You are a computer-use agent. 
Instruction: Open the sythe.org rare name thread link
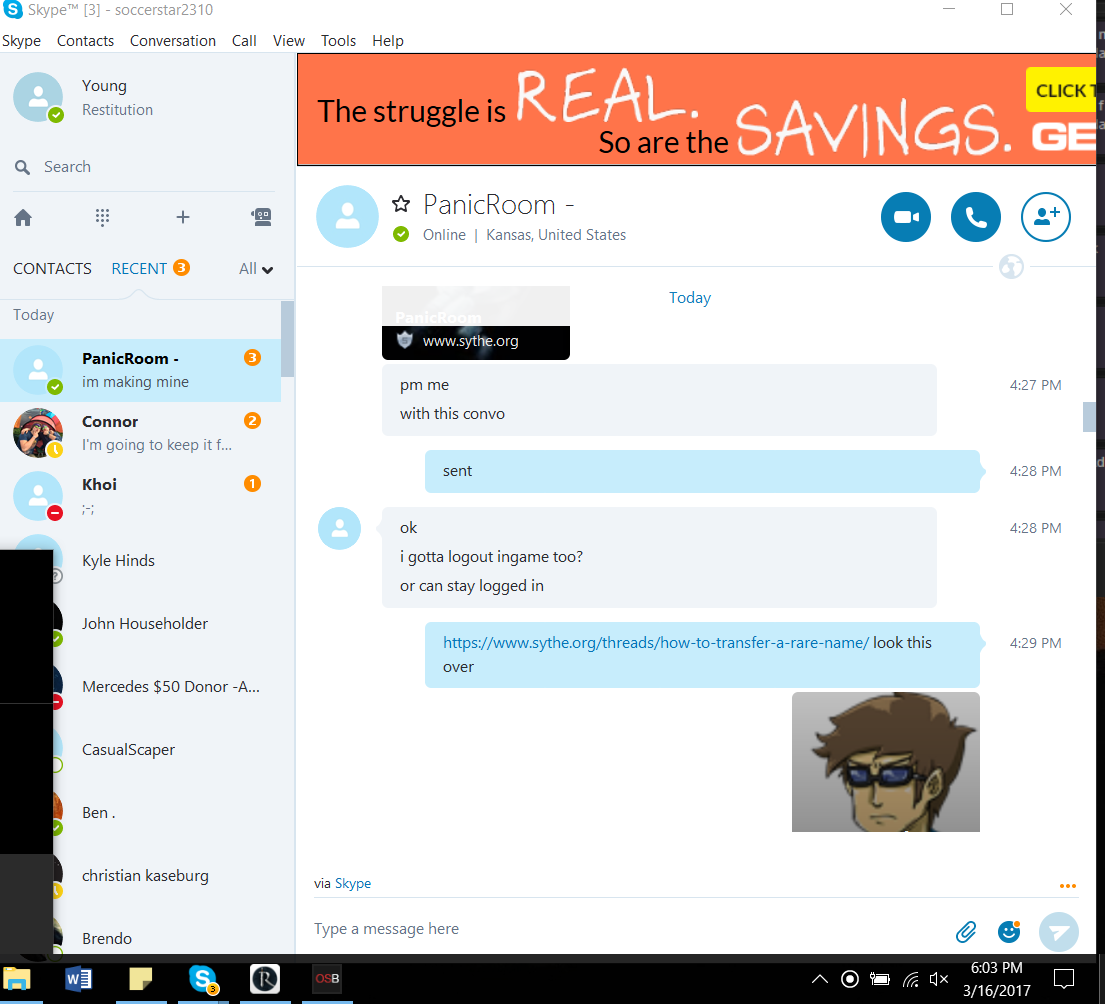(655, 643)
